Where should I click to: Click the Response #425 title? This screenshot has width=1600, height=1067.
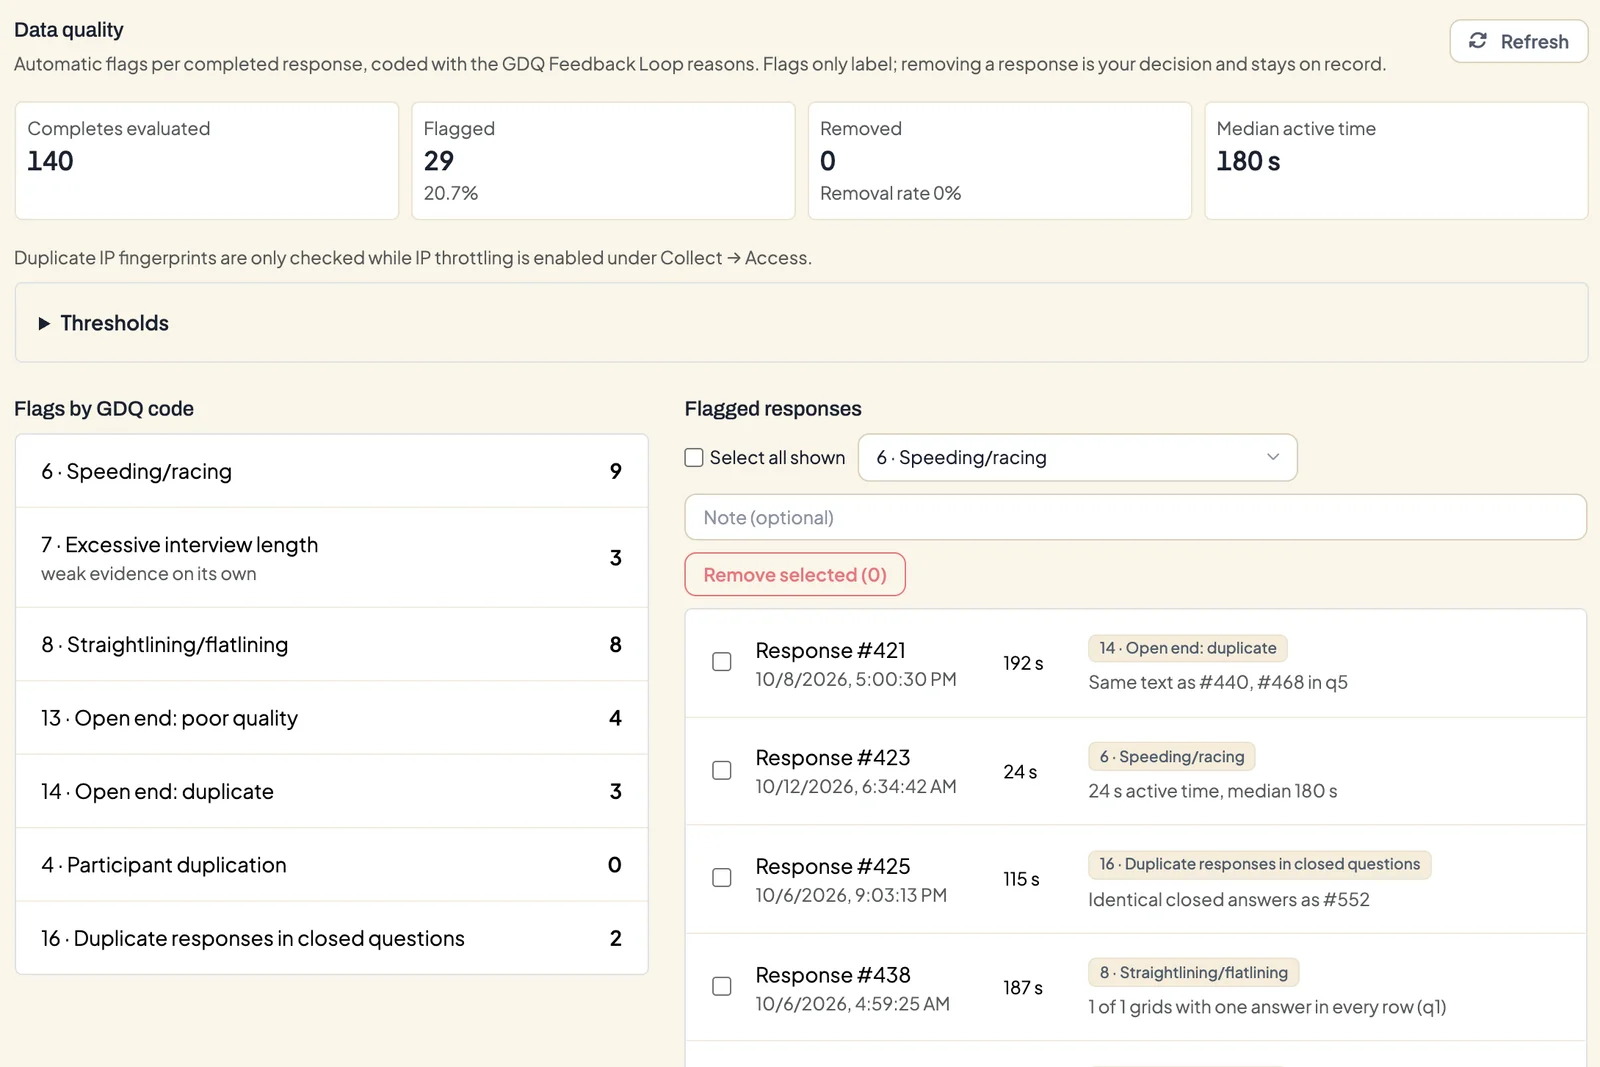(x=833, y=867)
